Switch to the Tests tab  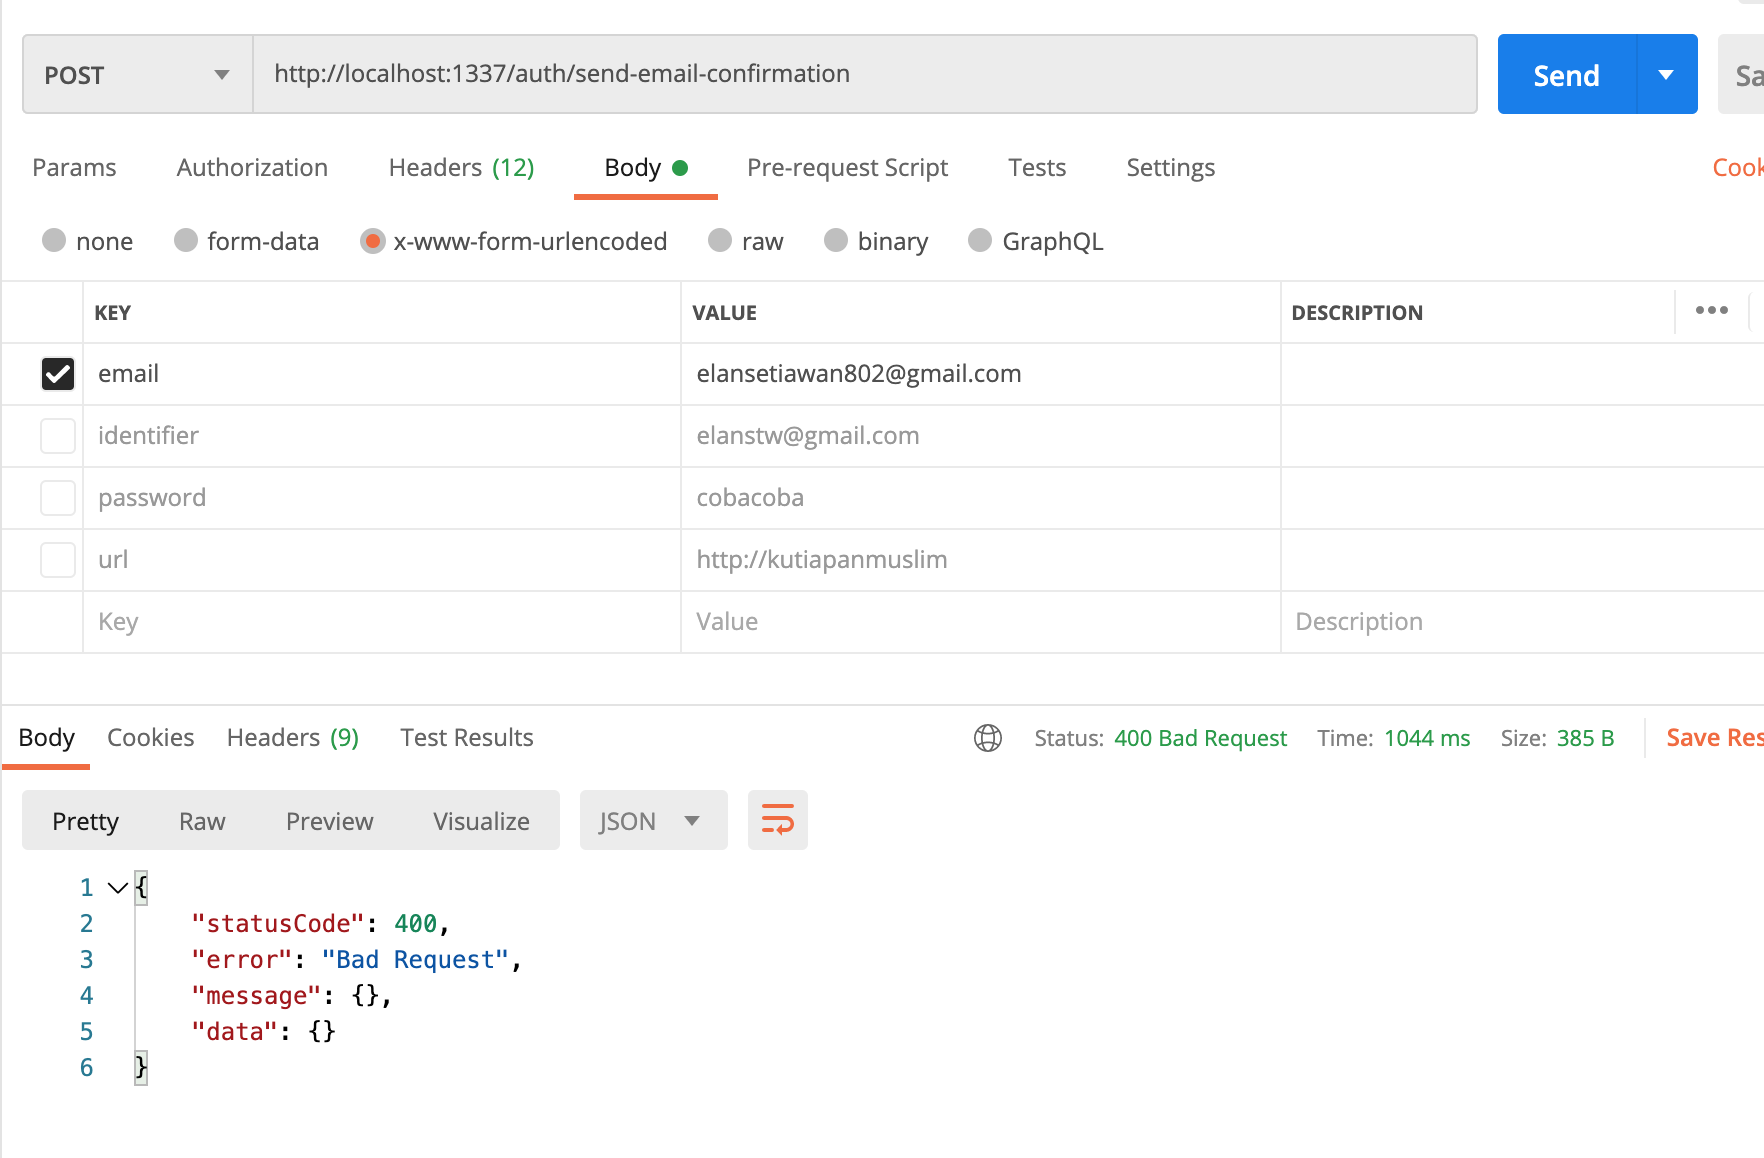pyautogui.click(x=1037, y=168)
